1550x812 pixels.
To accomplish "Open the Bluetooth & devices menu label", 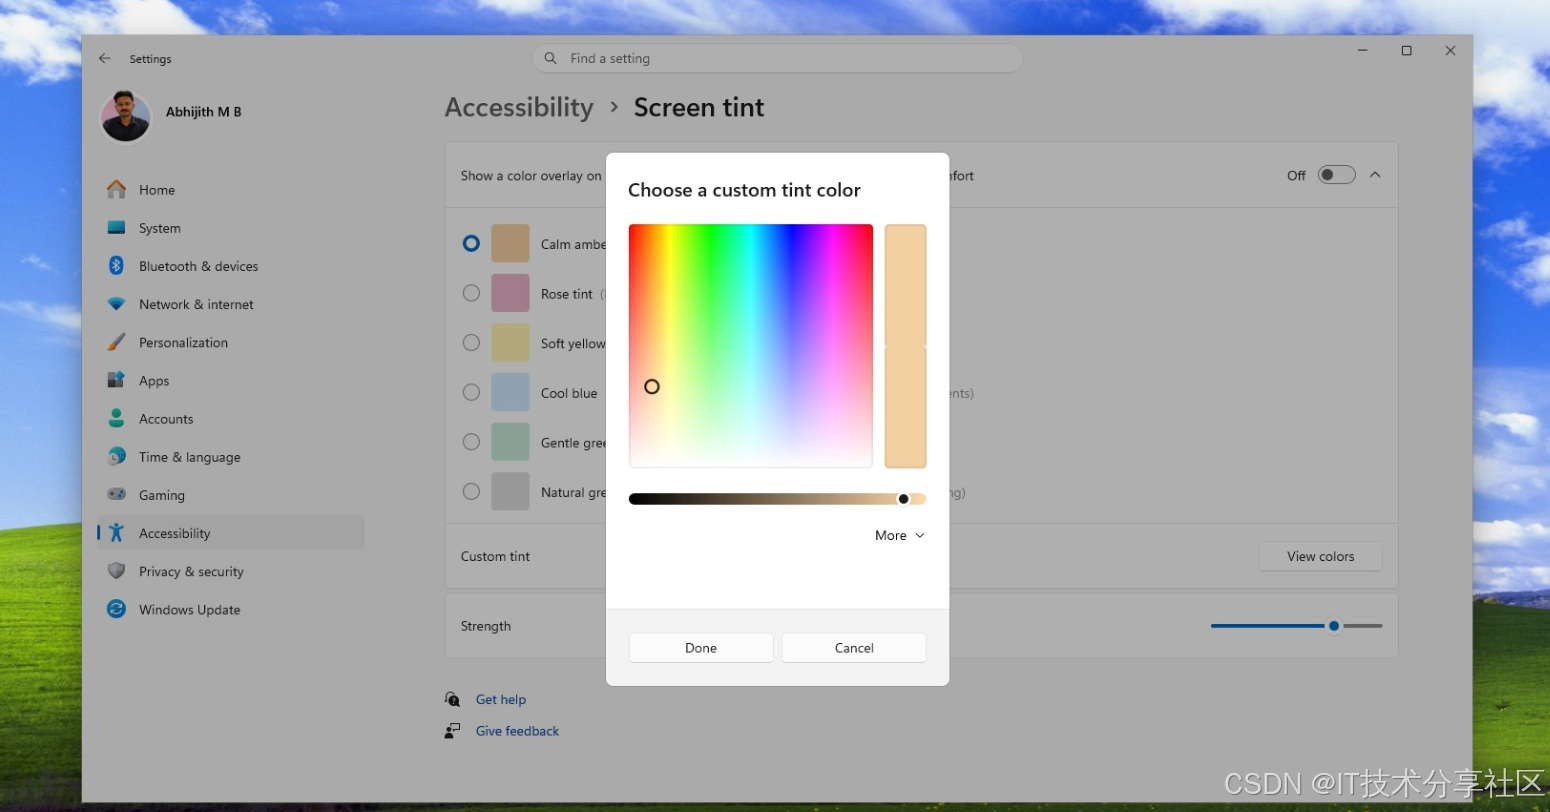I will [199, 266].
